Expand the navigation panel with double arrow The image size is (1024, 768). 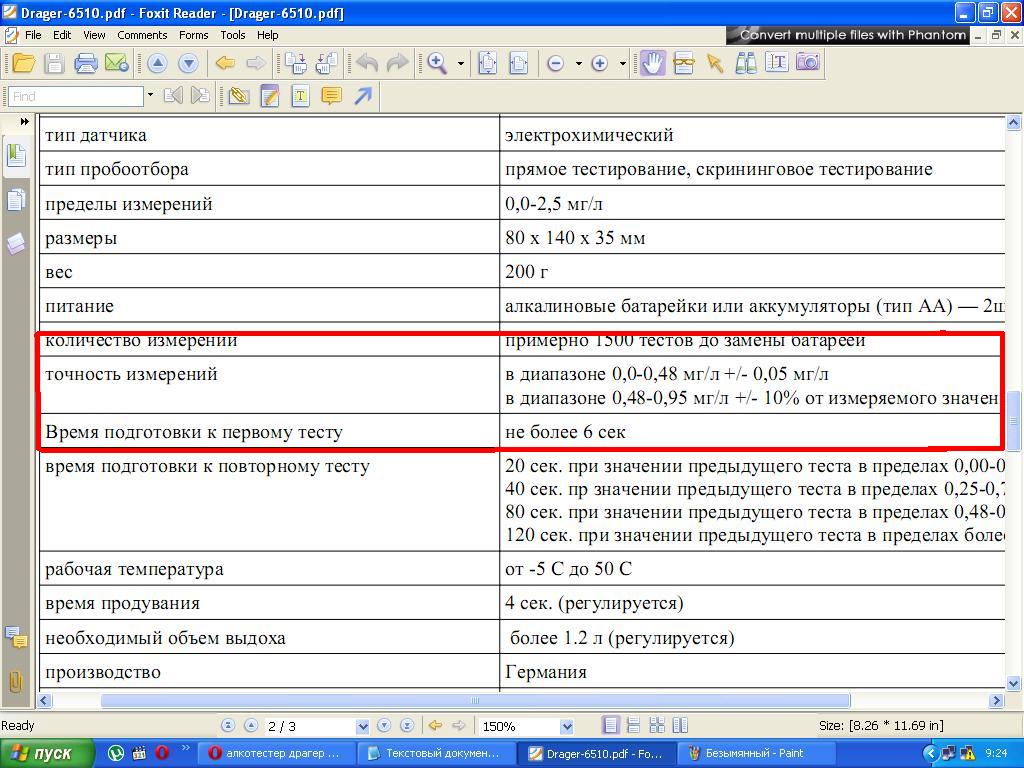click(x=25, y=121)
